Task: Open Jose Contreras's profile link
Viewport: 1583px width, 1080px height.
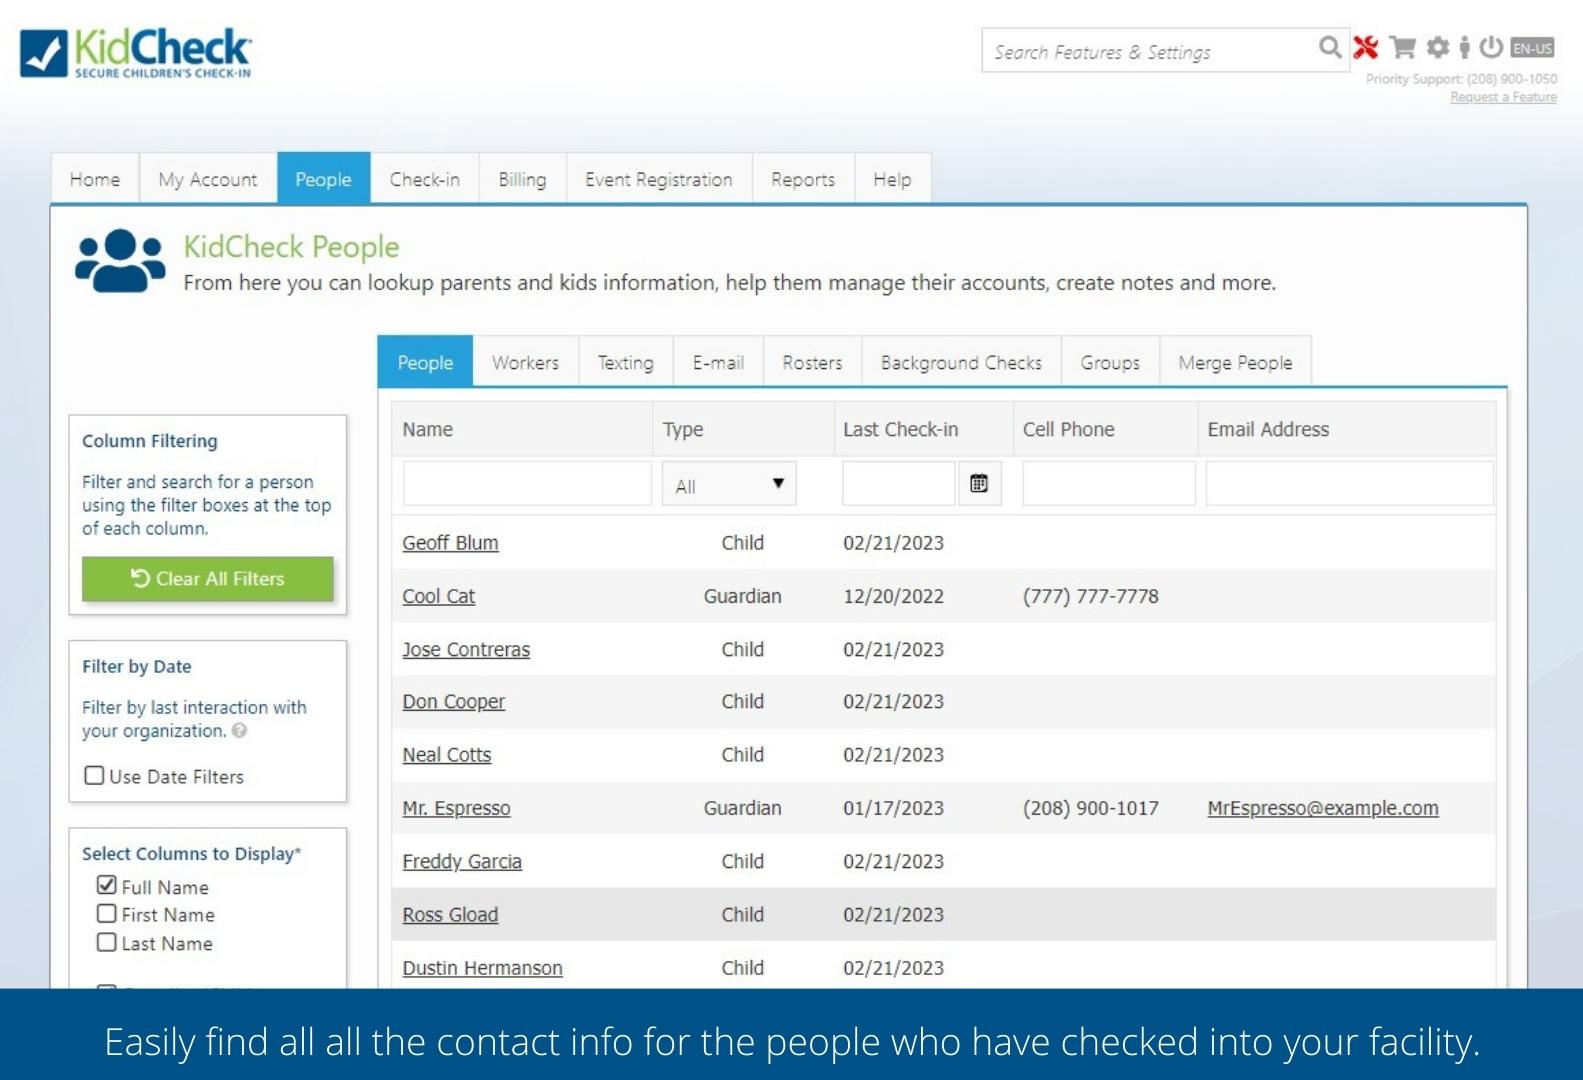Action: tap(466, 649)
